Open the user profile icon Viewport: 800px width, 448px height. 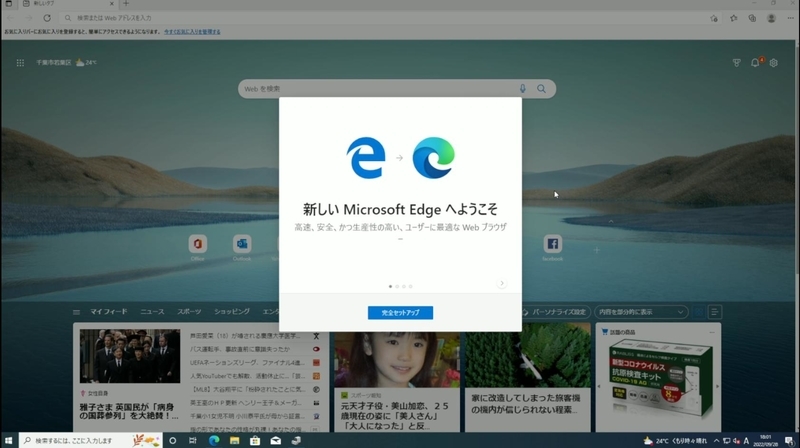coord(771,18)
